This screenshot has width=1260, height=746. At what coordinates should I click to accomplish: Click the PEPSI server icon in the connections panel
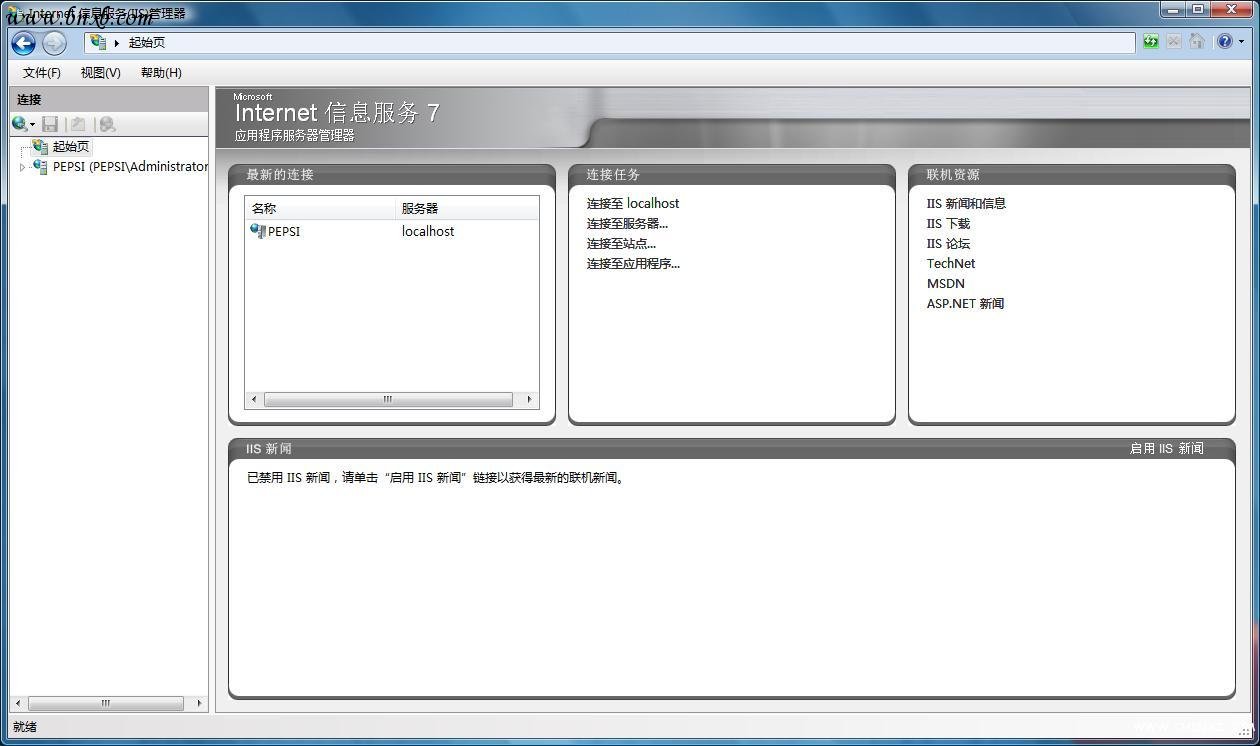[x=40, y=166]
